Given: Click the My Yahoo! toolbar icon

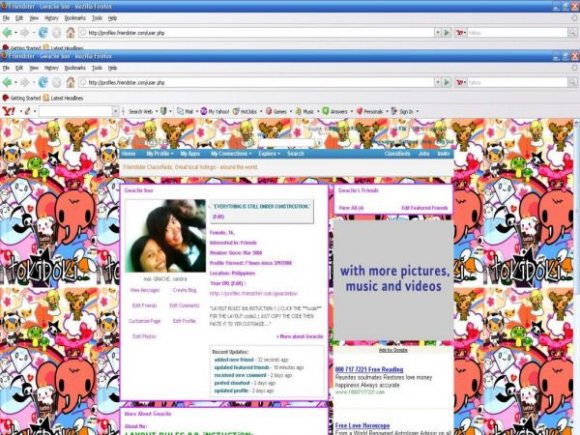Looking at the screenshot, I should click(x=203, y=111).
